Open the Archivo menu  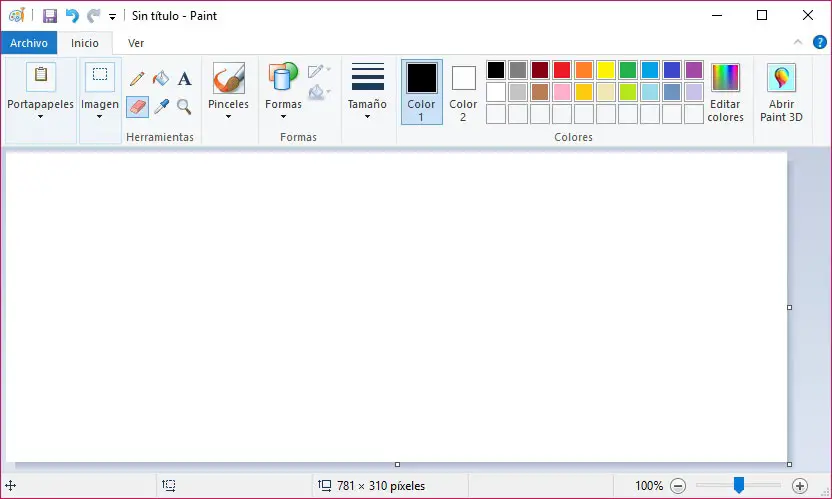pos(29,42)
